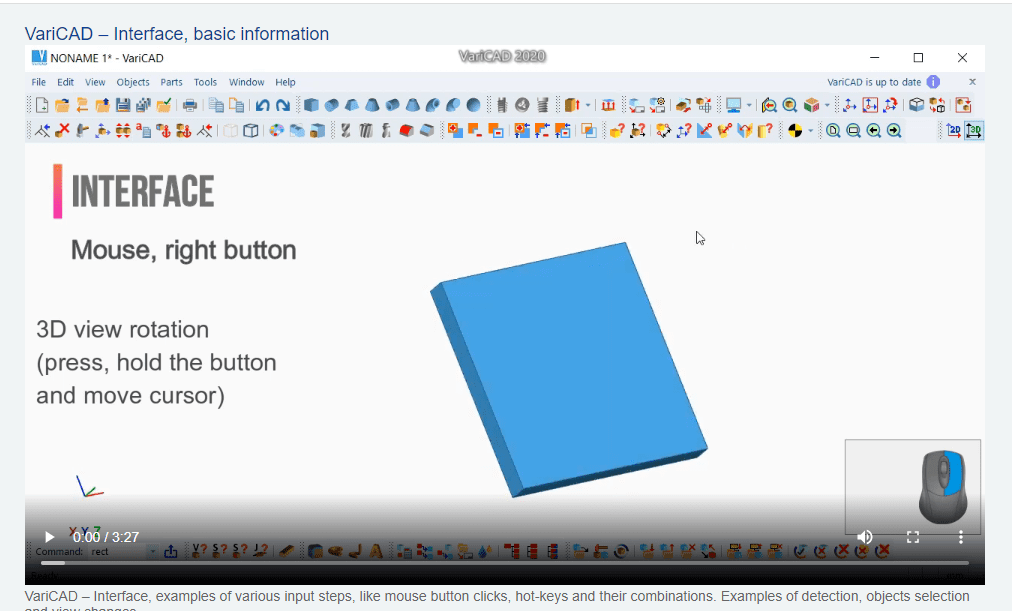Open the video more options menu

(x=960, y=537)
